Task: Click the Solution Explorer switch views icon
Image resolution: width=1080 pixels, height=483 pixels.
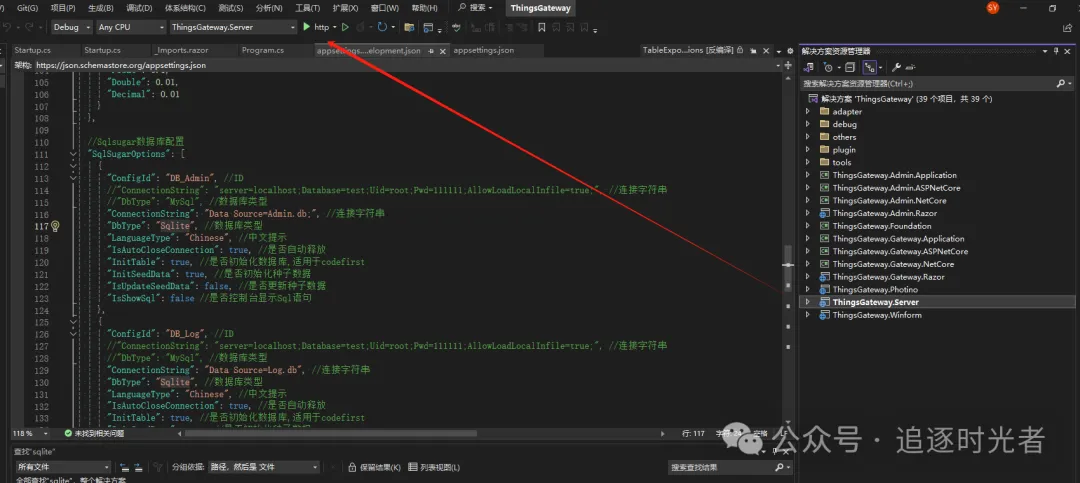Action: (809, 68)
